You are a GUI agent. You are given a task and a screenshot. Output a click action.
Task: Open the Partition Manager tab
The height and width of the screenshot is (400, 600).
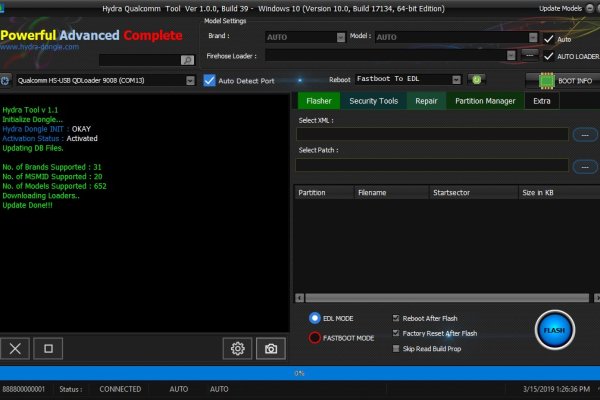click(x=485, y=101)
